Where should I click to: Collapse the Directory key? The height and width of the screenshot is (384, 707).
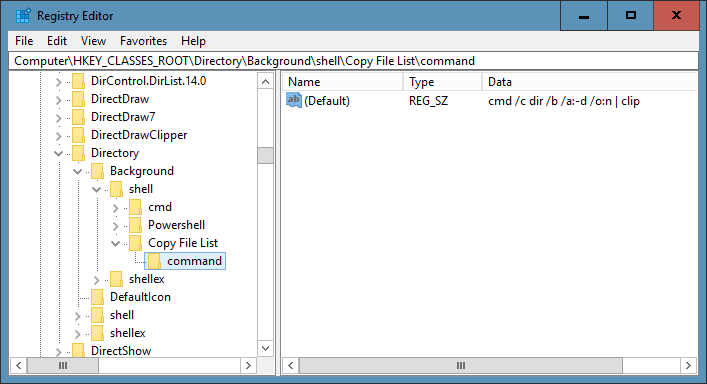point(58,154)
